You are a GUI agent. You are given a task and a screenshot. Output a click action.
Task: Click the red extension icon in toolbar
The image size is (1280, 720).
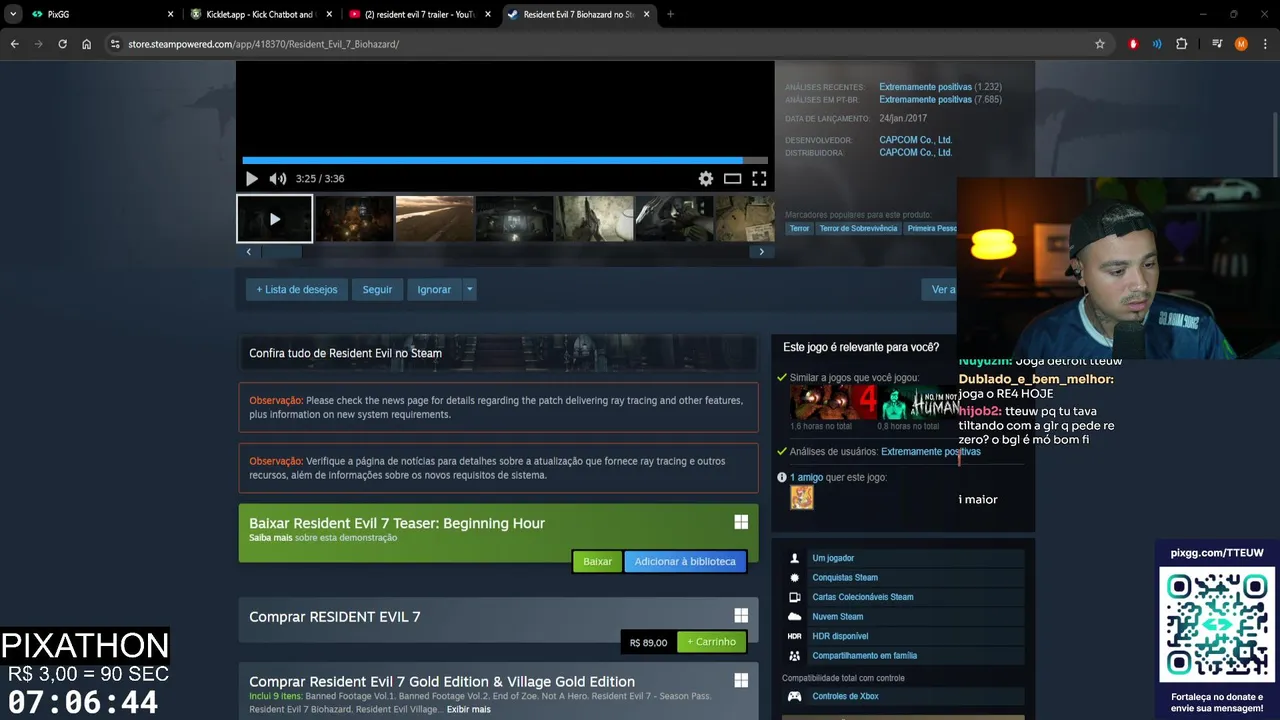1133,44
